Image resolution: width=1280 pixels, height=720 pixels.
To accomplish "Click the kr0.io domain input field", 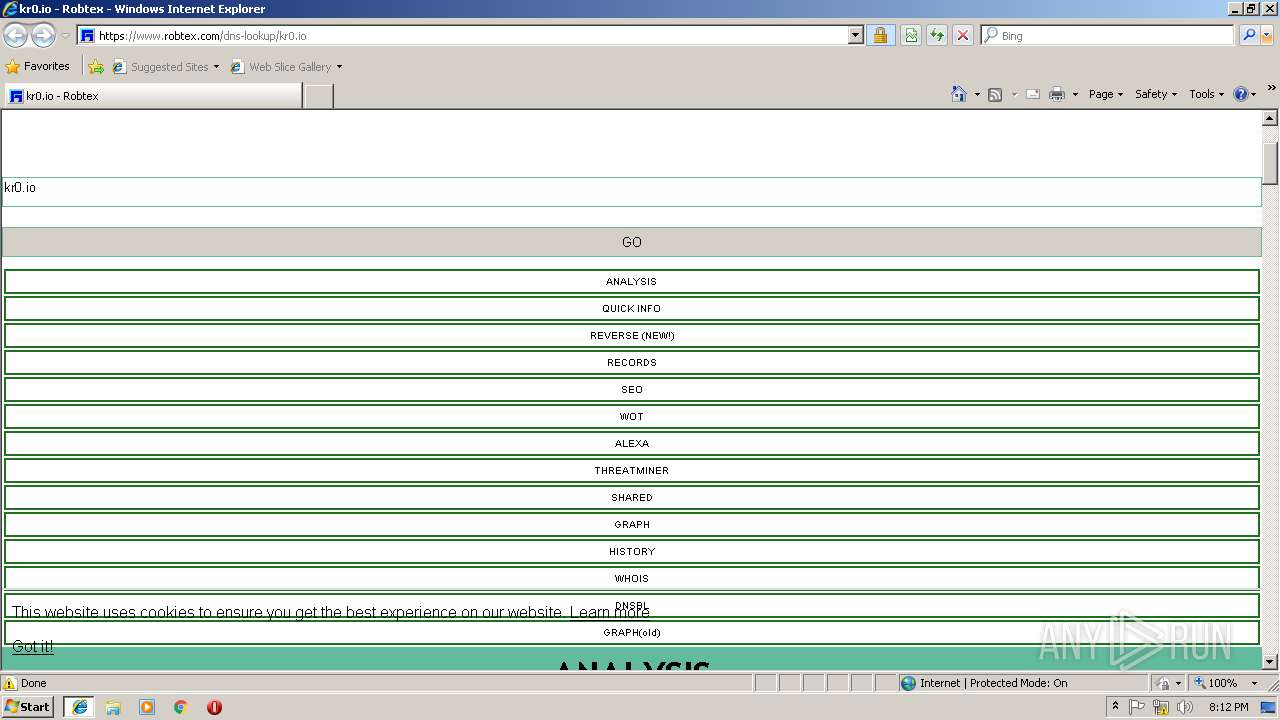I will point(631,192).
